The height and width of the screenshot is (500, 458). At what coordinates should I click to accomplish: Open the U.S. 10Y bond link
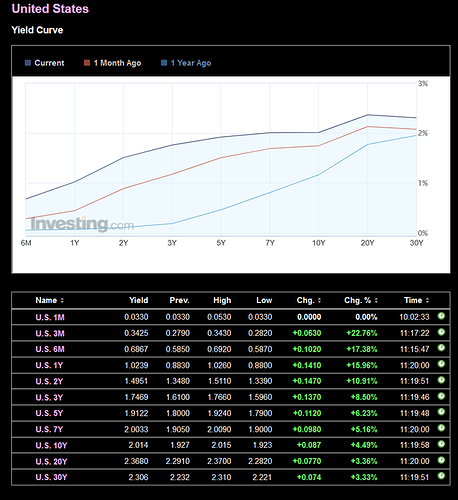[x=51, y=445]
